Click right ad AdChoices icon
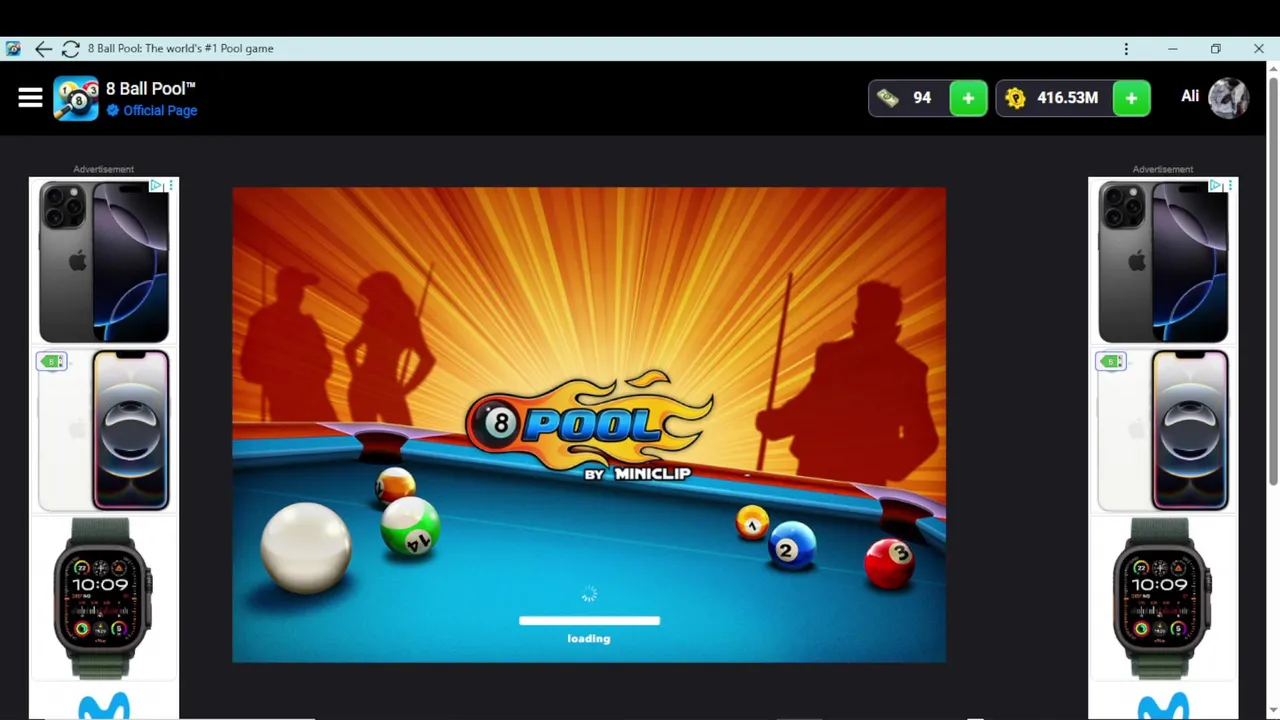 [1216, 186]
